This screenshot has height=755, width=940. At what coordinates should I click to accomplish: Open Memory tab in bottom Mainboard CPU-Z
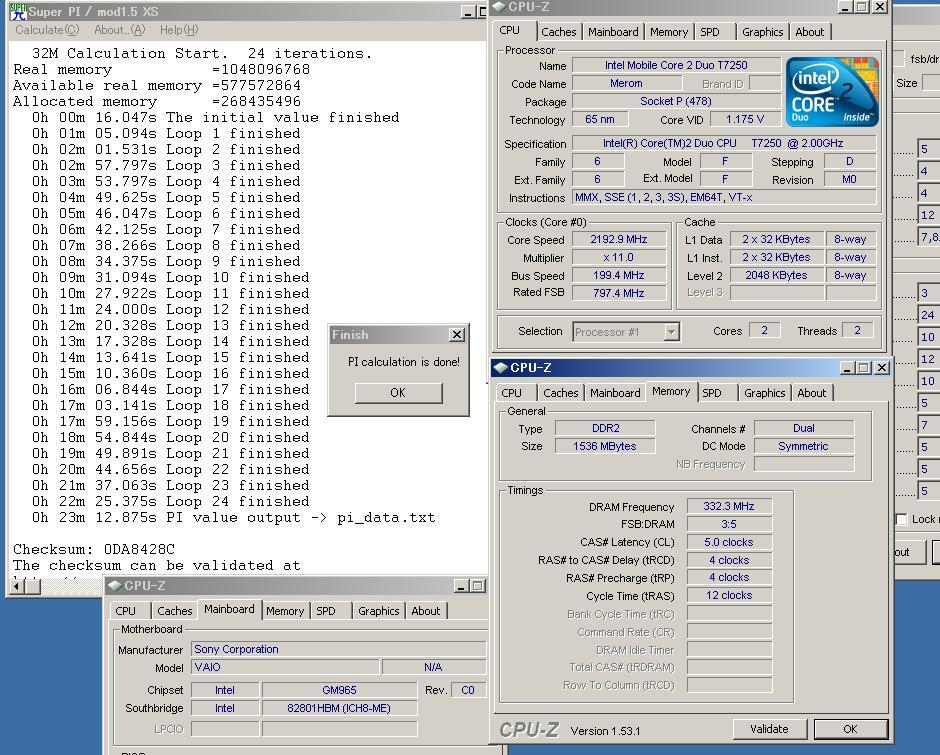coord(285,610)
